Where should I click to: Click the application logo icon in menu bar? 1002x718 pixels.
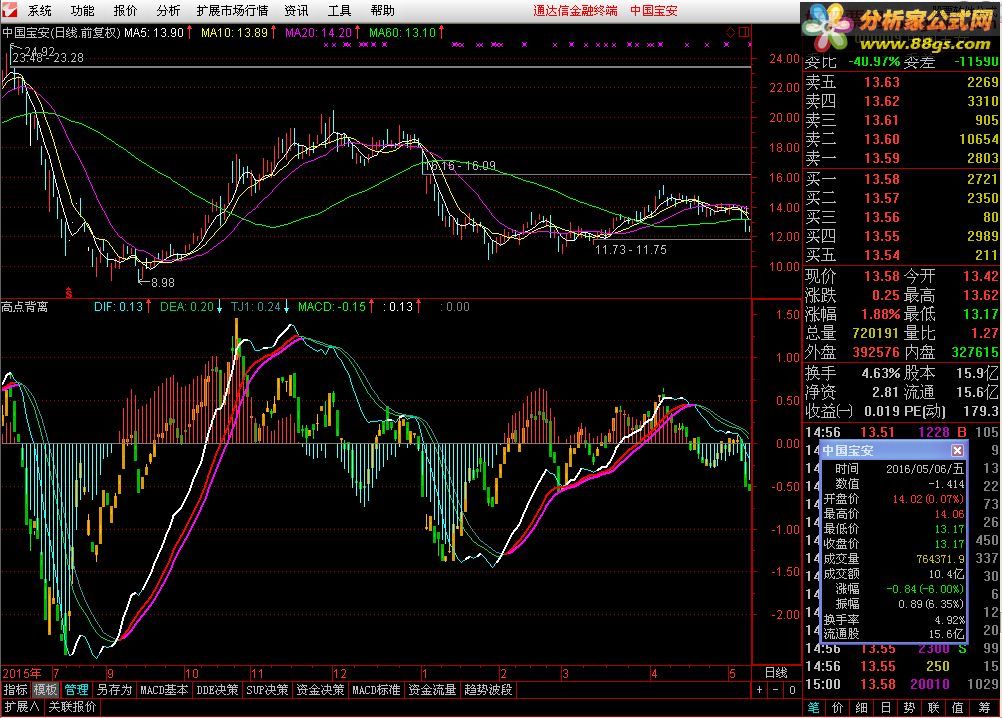pyautogui.click(x=10, y=10)
